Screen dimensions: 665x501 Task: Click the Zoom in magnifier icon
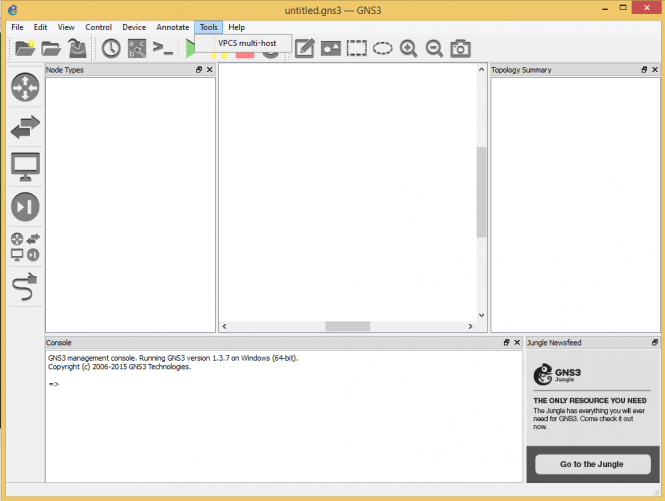pos(408,48)
